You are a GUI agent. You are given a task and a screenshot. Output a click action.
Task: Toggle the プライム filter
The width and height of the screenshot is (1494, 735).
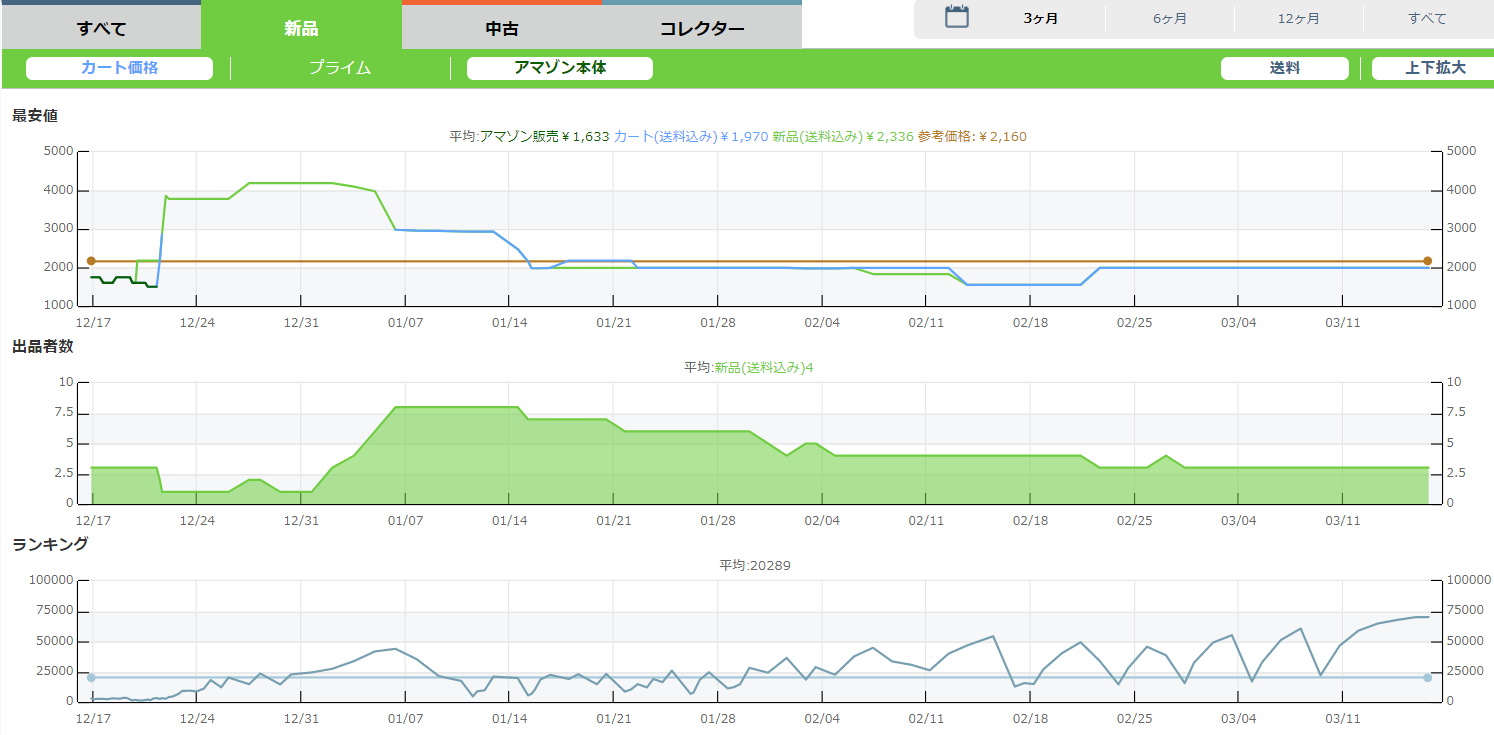point(340,68)
